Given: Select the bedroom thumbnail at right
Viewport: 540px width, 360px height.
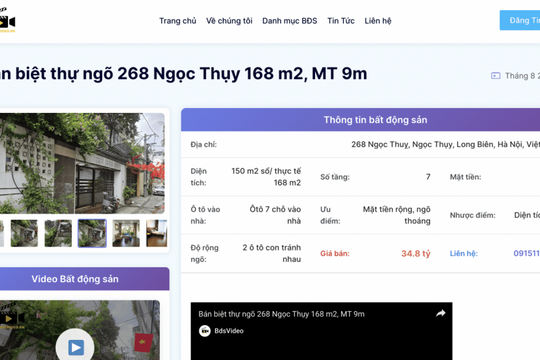Looking at the screenshot, I should click(157, 233).
